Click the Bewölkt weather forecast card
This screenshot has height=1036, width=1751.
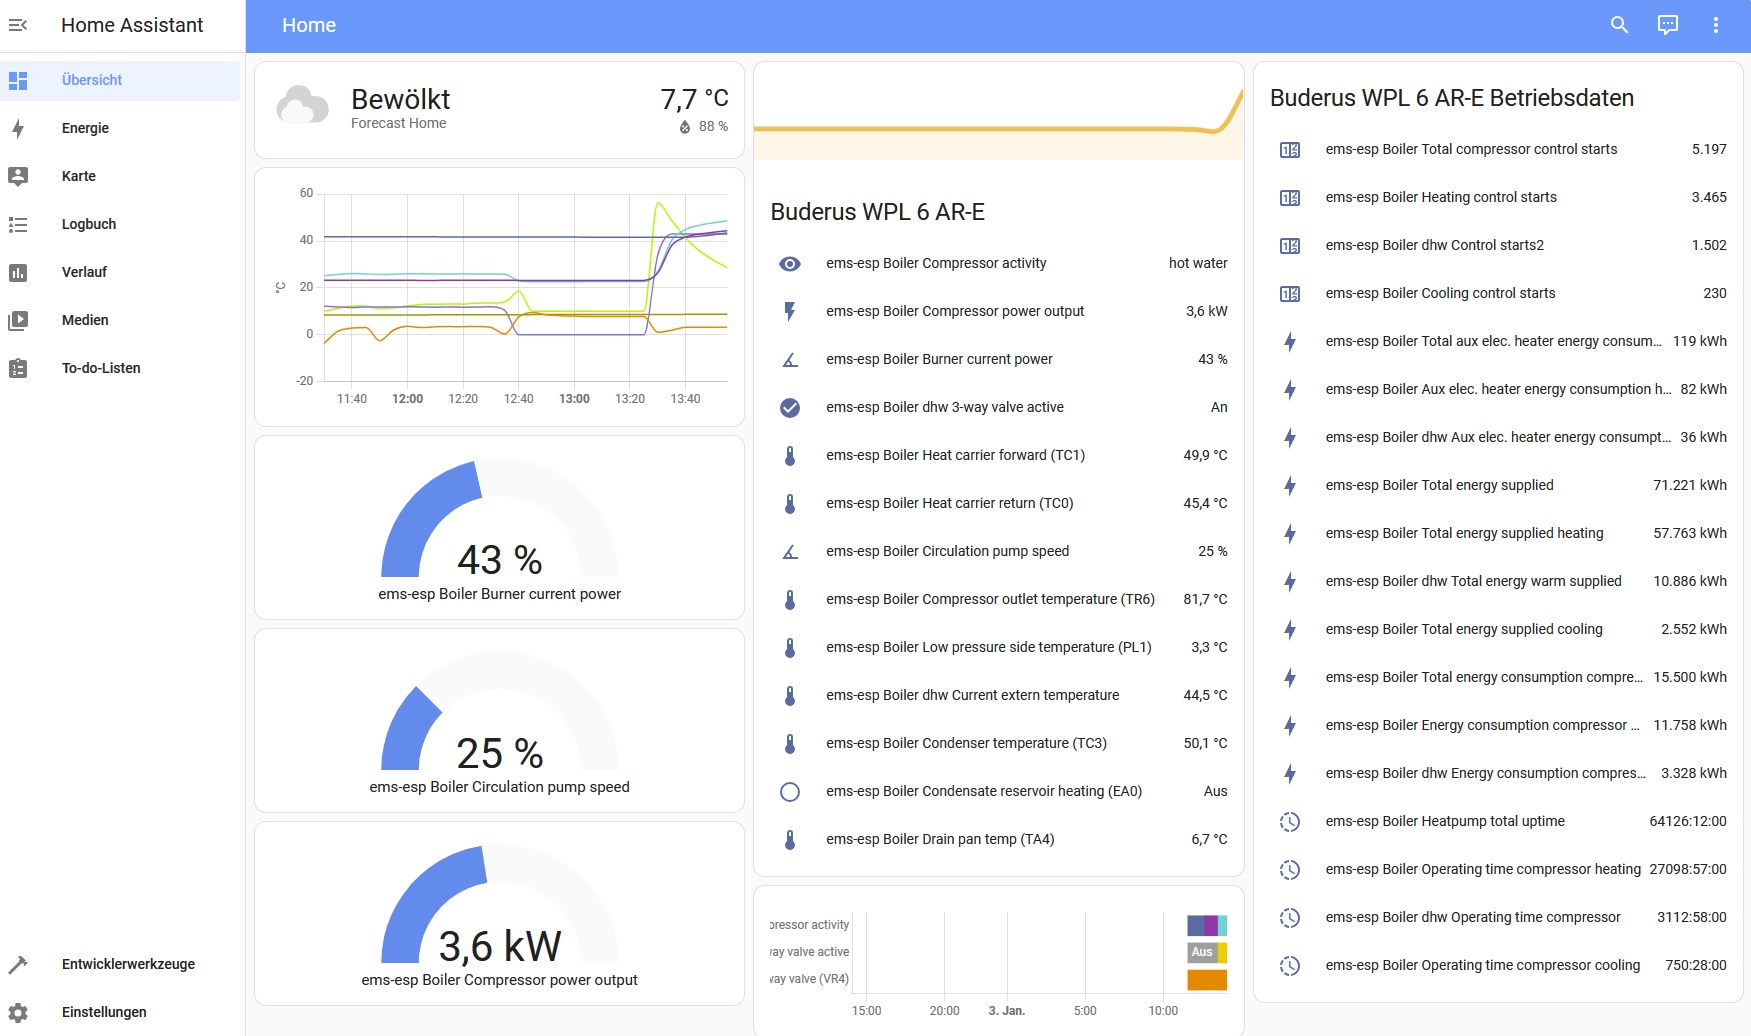coord(499,110)
